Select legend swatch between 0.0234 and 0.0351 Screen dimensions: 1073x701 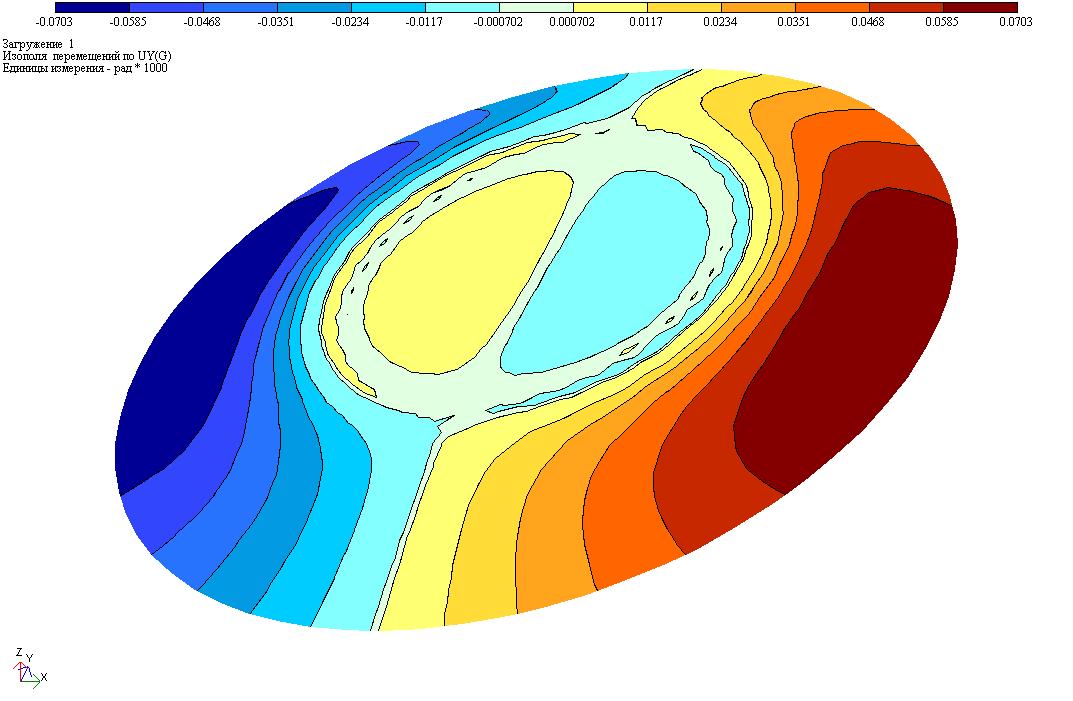(x=758, y=8)
